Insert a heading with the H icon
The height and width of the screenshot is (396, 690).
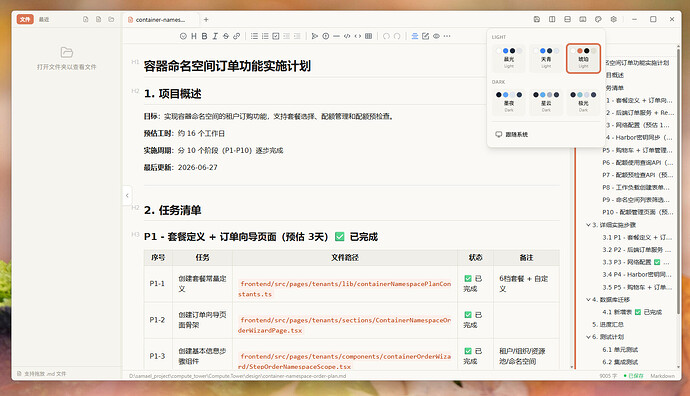194,36
